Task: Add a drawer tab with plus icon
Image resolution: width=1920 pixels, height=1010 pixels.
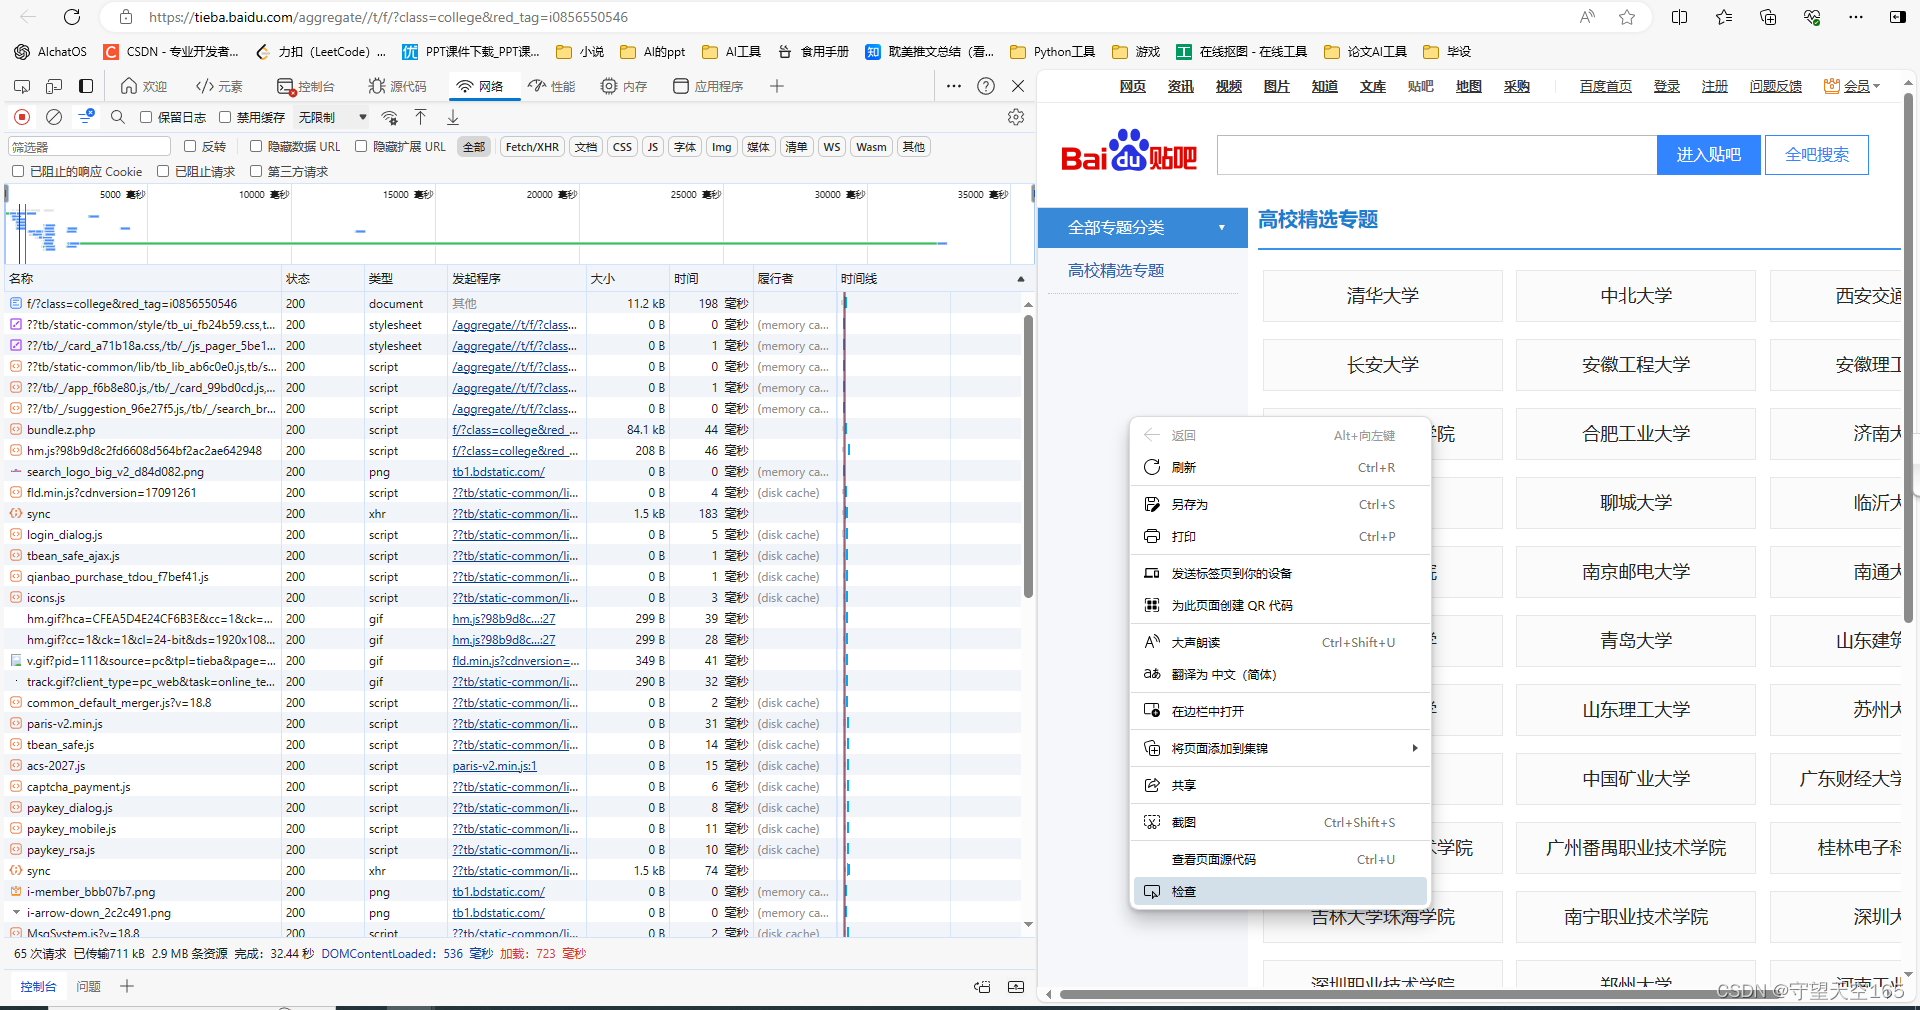Action: pyautogui.click(x=127, y=986)
